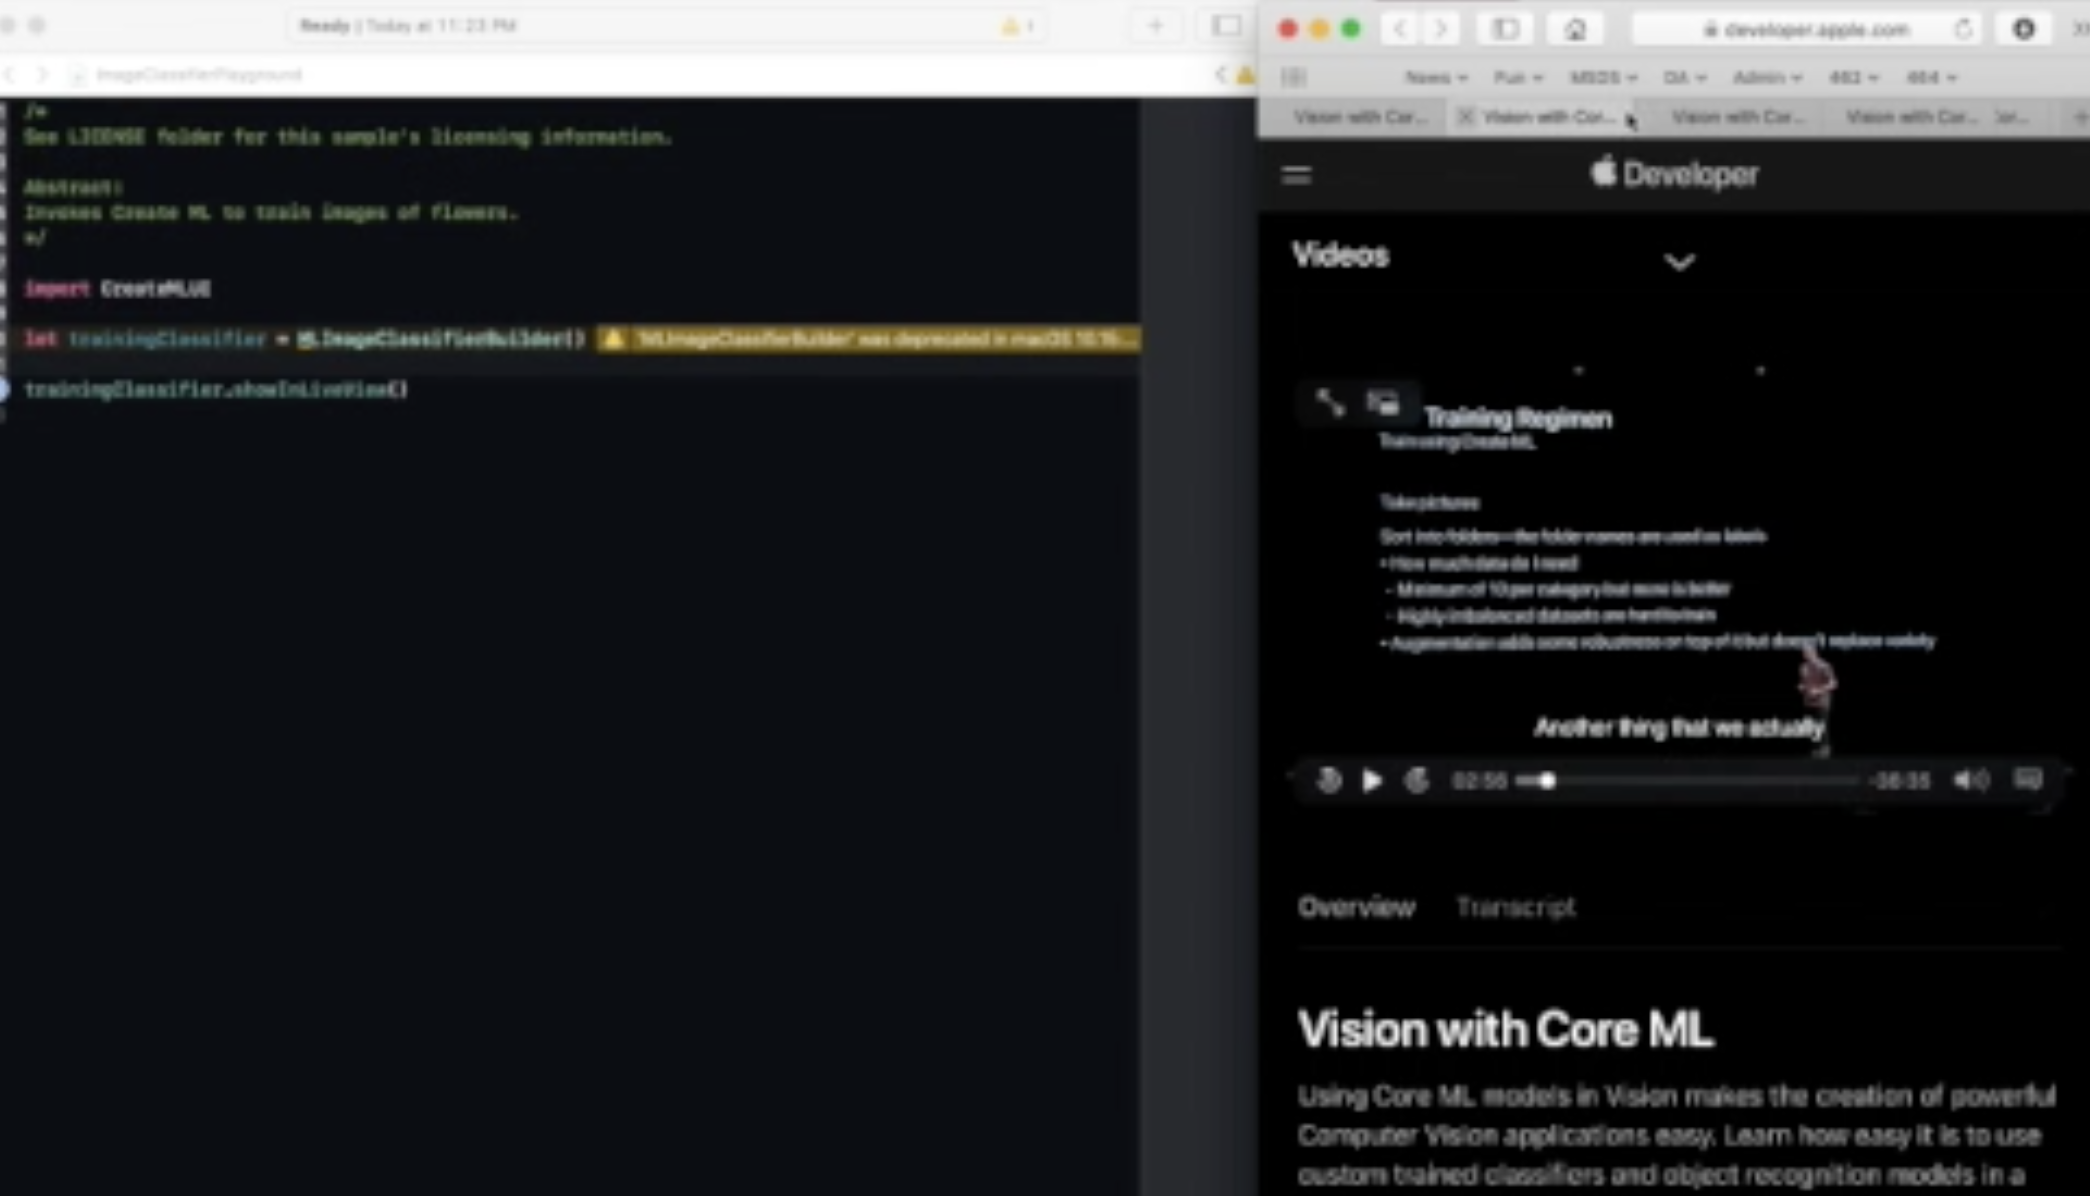Open the Xcode library with the plus icon
Viewport: 2090px width, 1196px height.
click(x=1155, y=26)
